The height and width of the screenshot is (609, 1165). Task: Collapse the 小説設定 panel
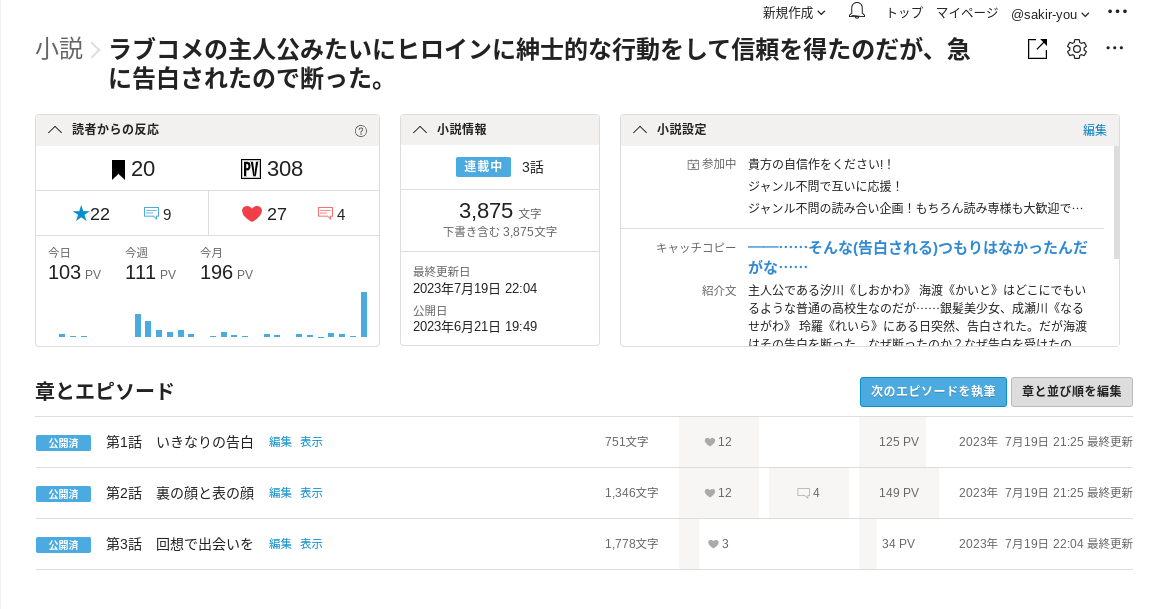coord(640,130)
